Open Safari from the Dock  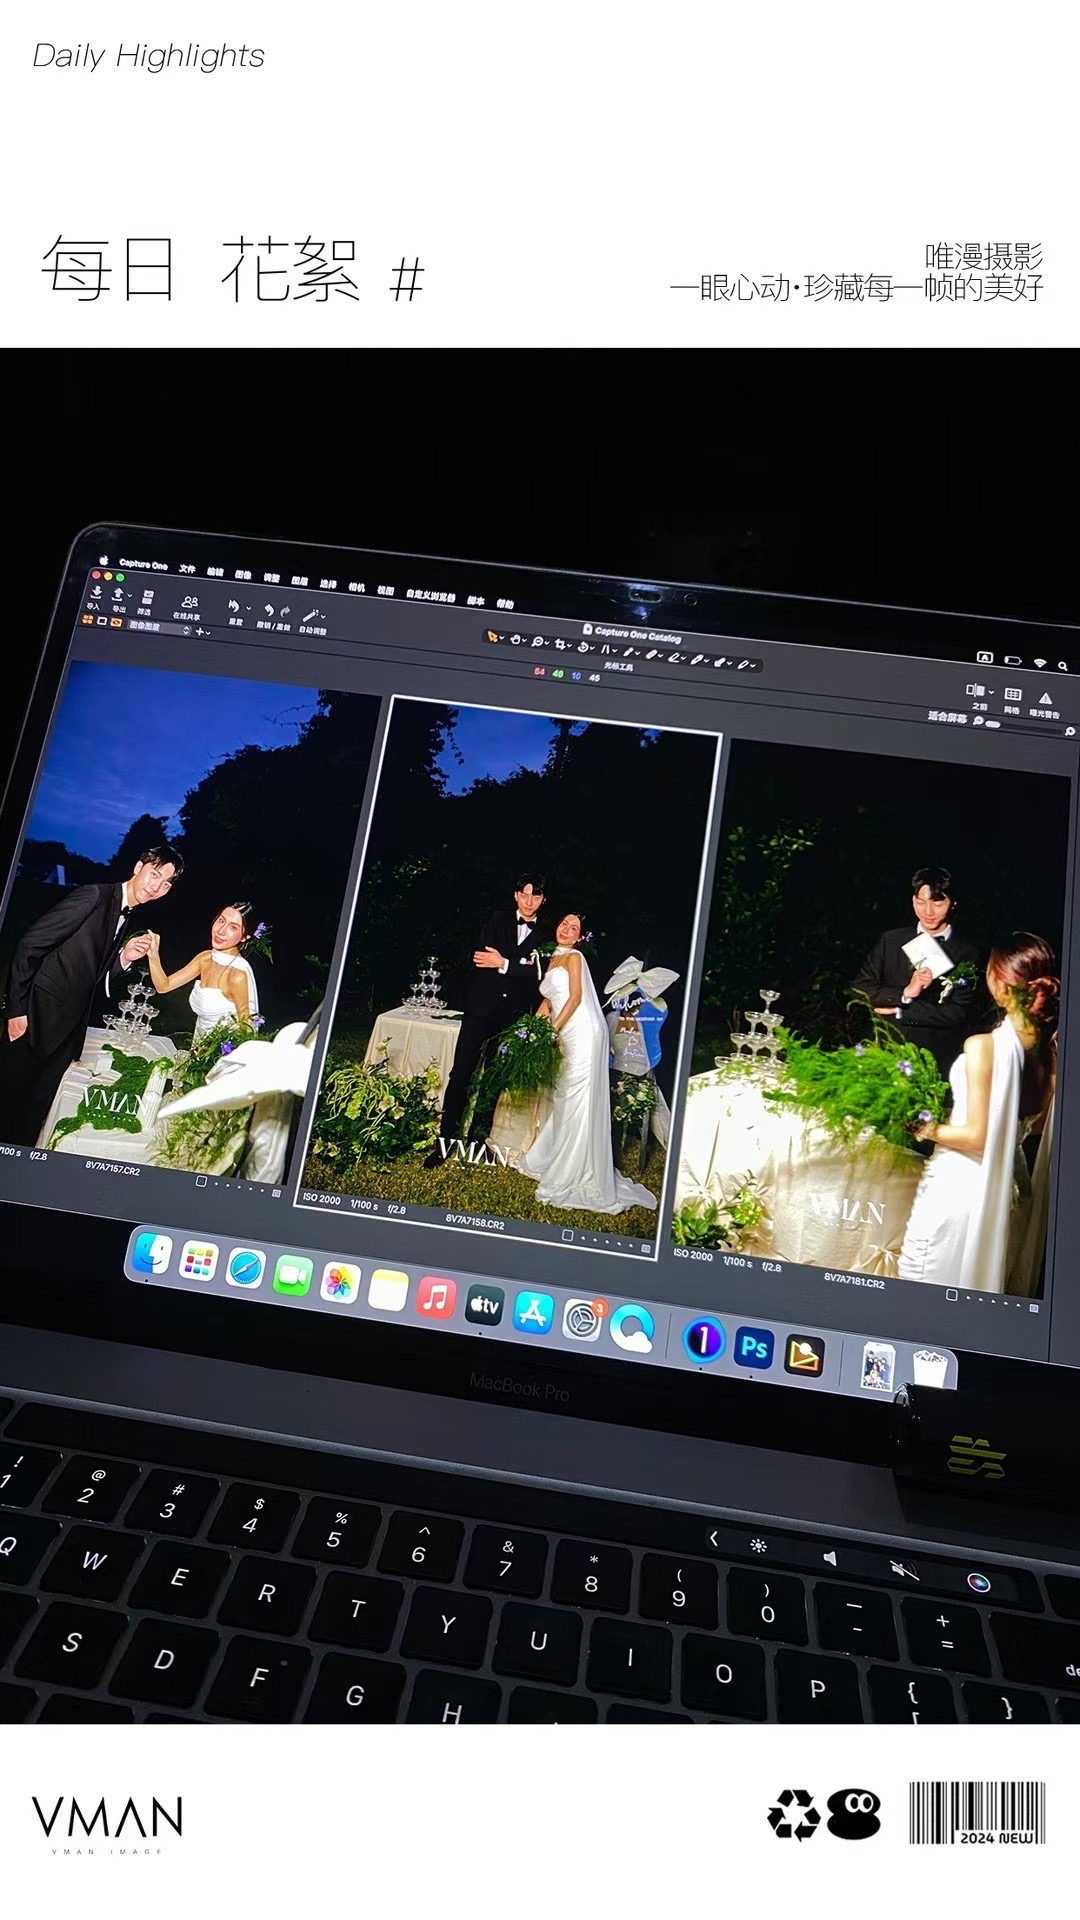245,1268
